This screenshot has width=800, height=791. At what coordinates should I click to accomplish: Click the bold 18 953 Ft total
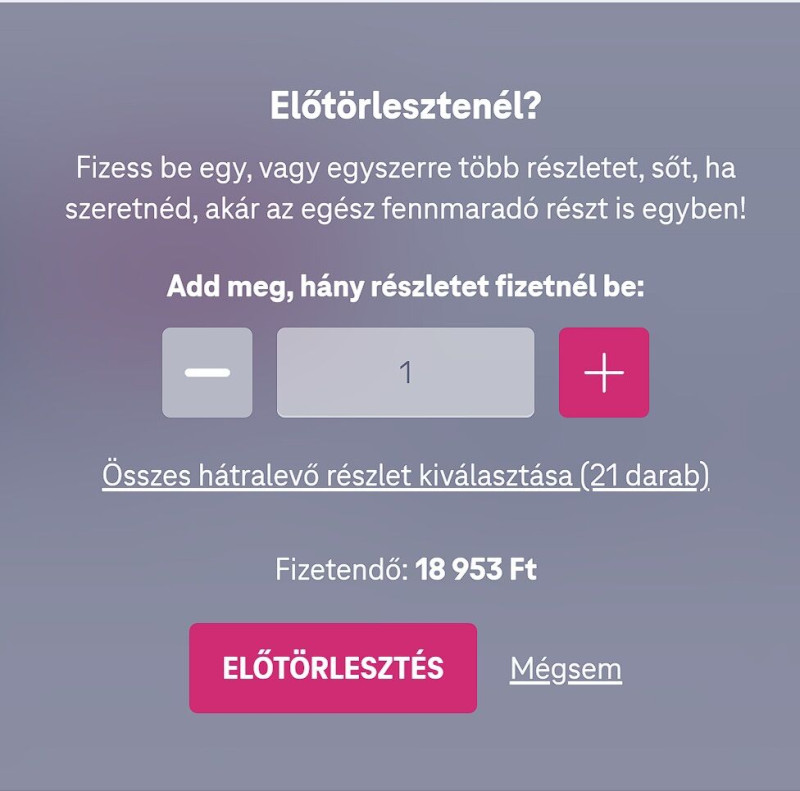tap(476, 570)
